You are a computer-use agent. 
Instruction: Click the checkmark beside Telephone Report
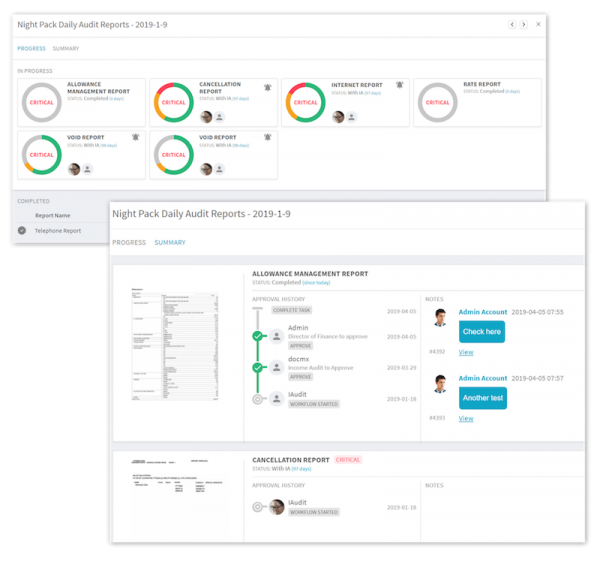tap(22, 229)
